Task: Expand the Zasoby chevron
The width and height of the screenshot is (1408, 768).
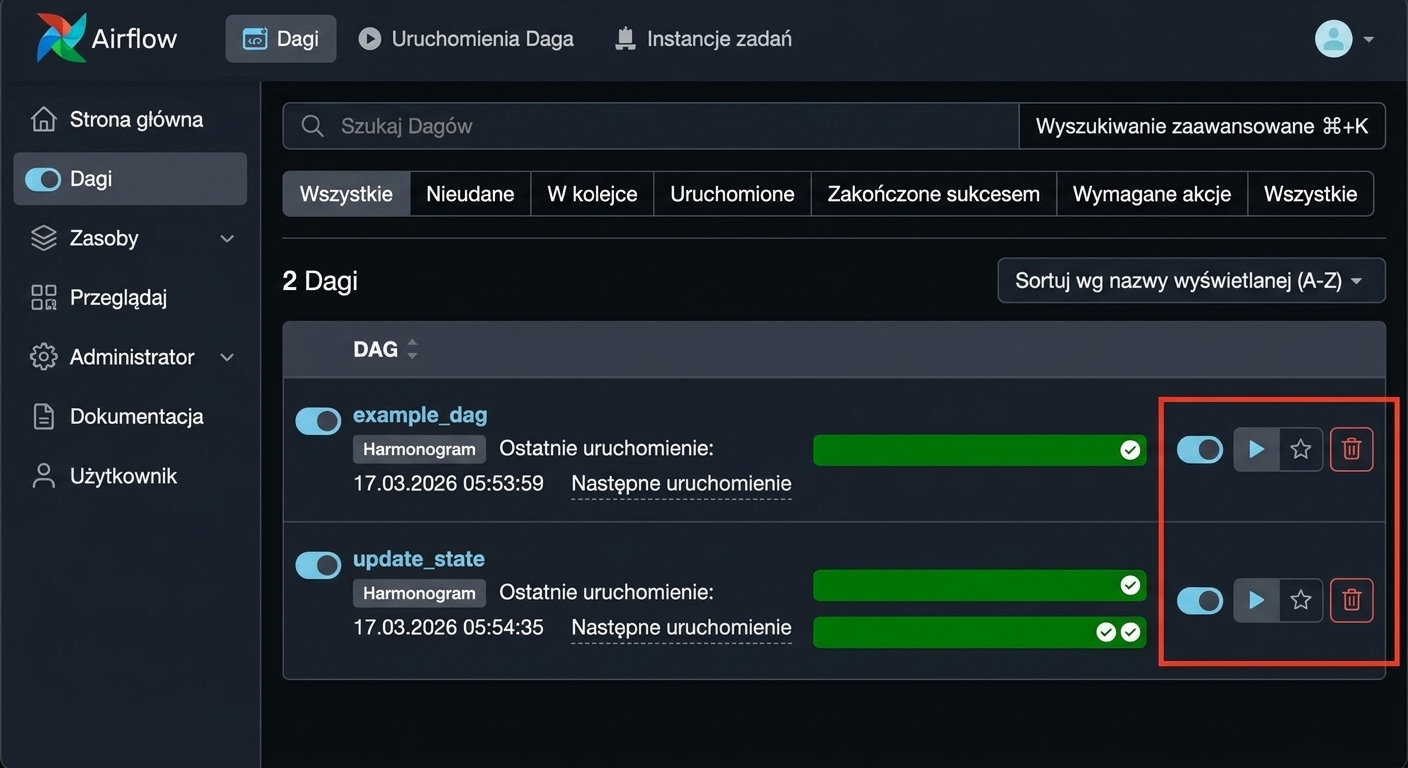Action: pos(227,239)
